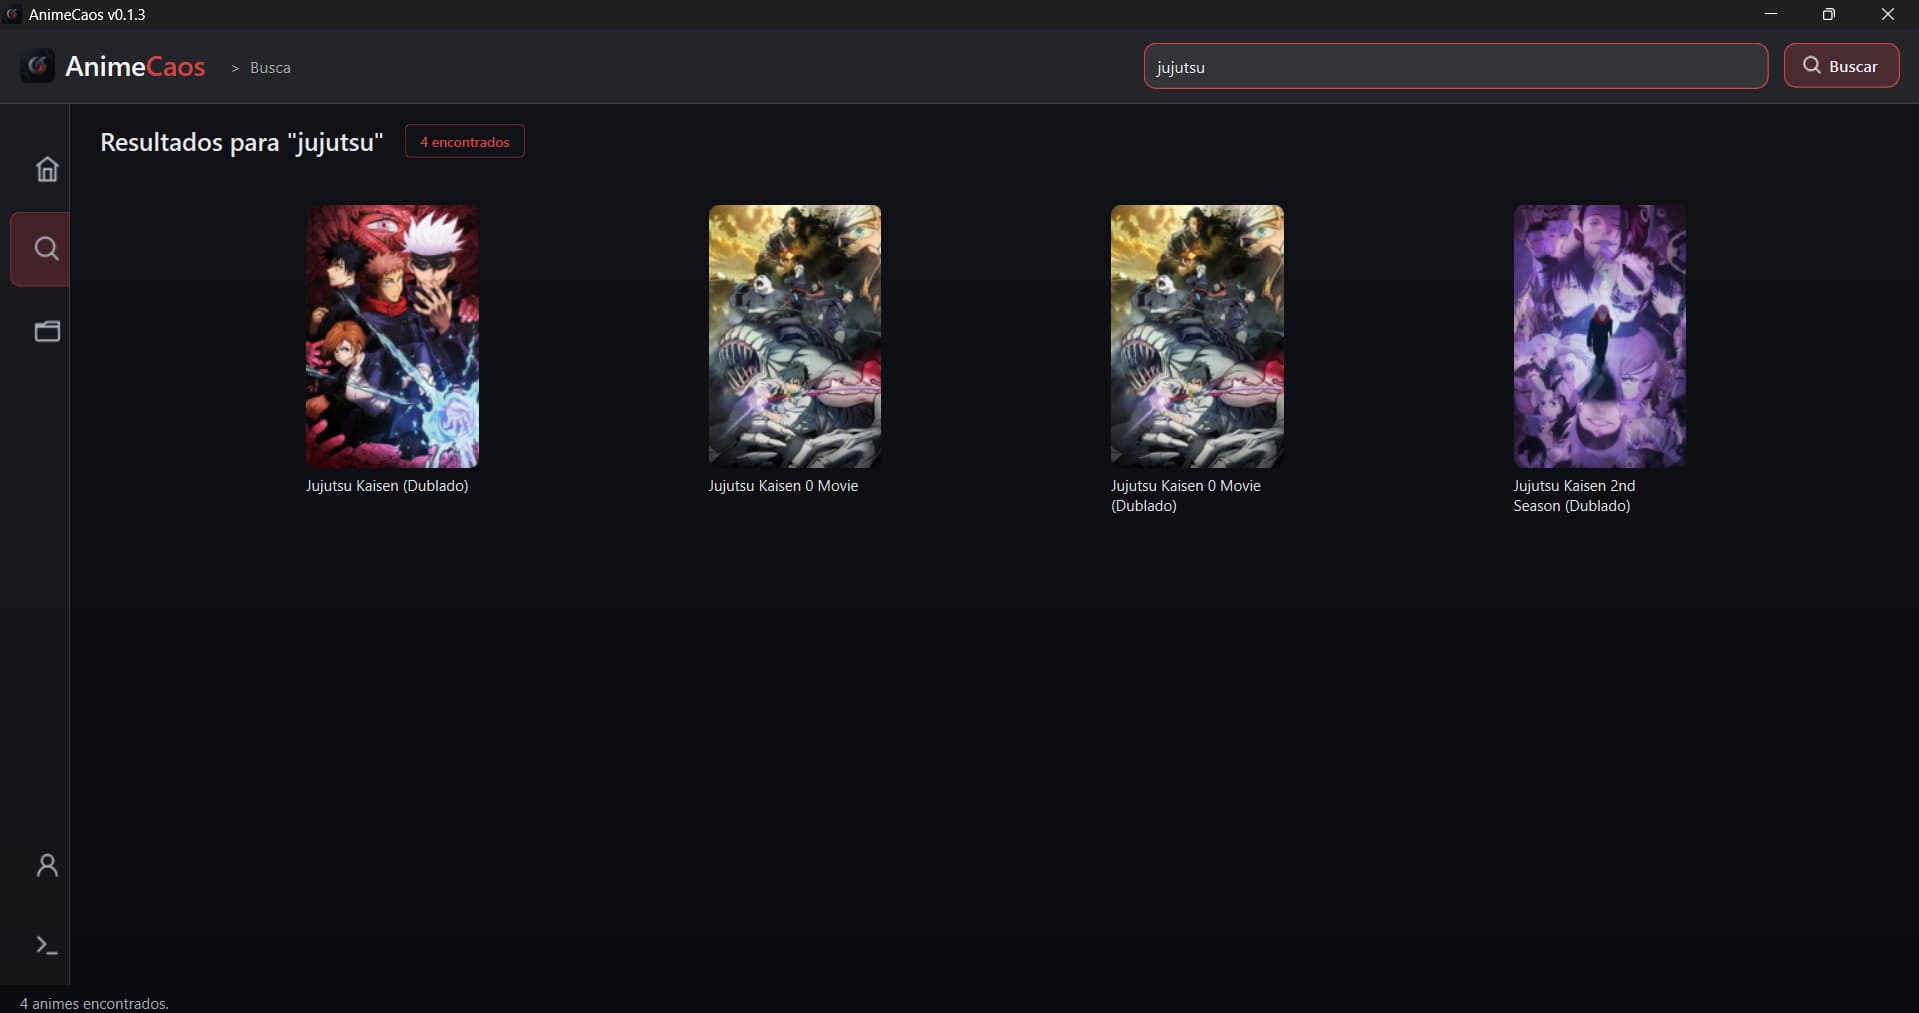Screen dimensions: 1919x1013
Task: Click the 4 encontrados badge
Action: coord(465,142)
